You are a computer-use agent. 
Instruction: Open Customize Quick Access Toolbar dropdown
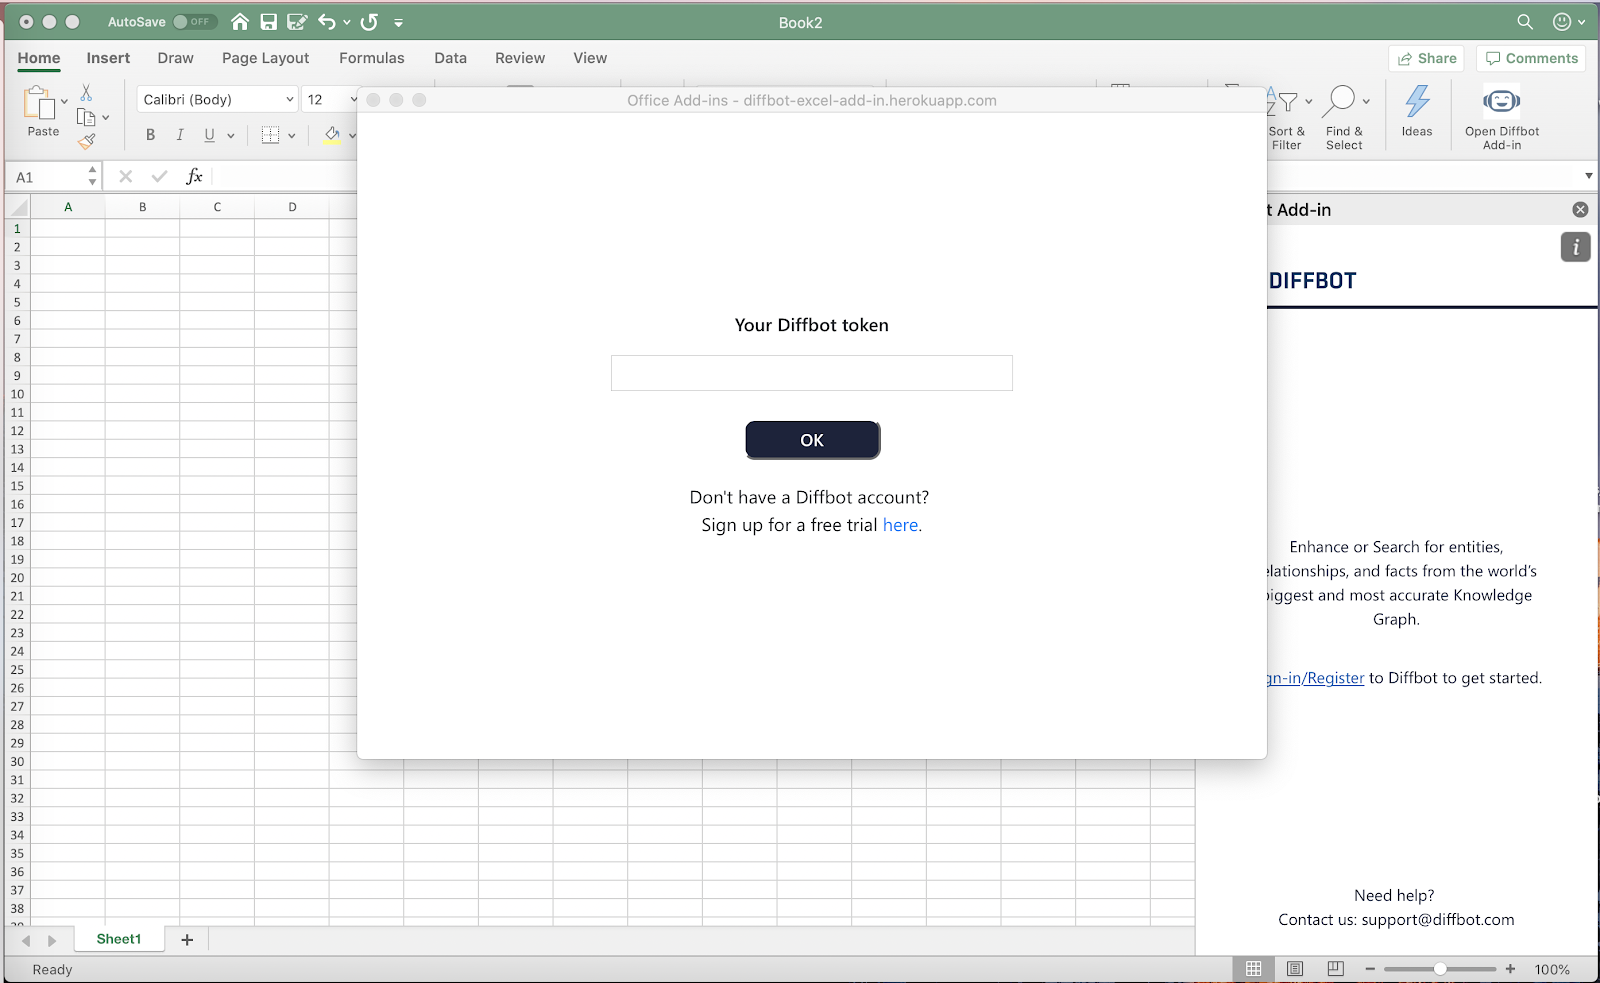pyautogui.click(x=398, y=22)
